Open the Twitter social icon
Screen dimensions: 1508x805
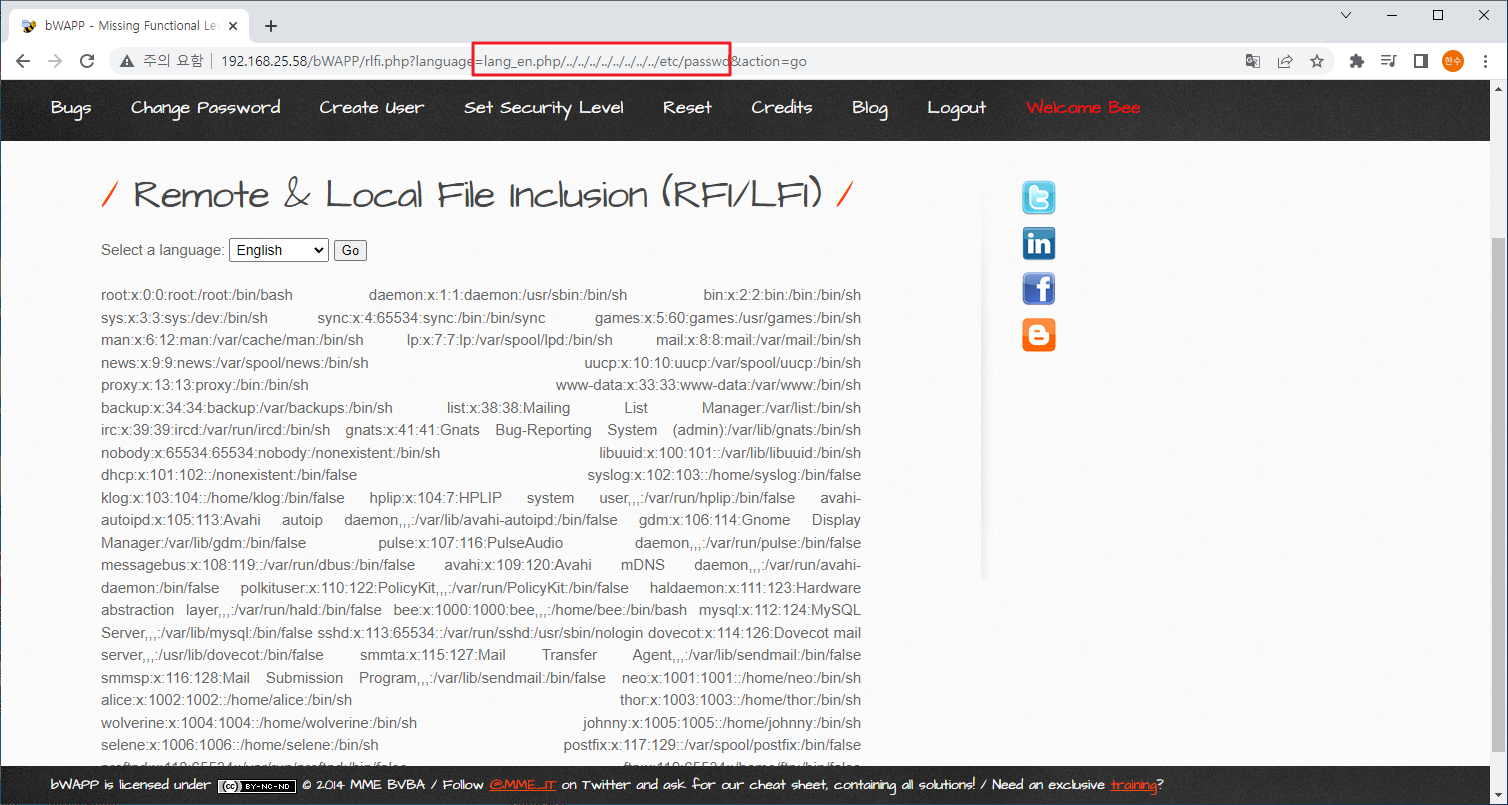(1039, 198)
